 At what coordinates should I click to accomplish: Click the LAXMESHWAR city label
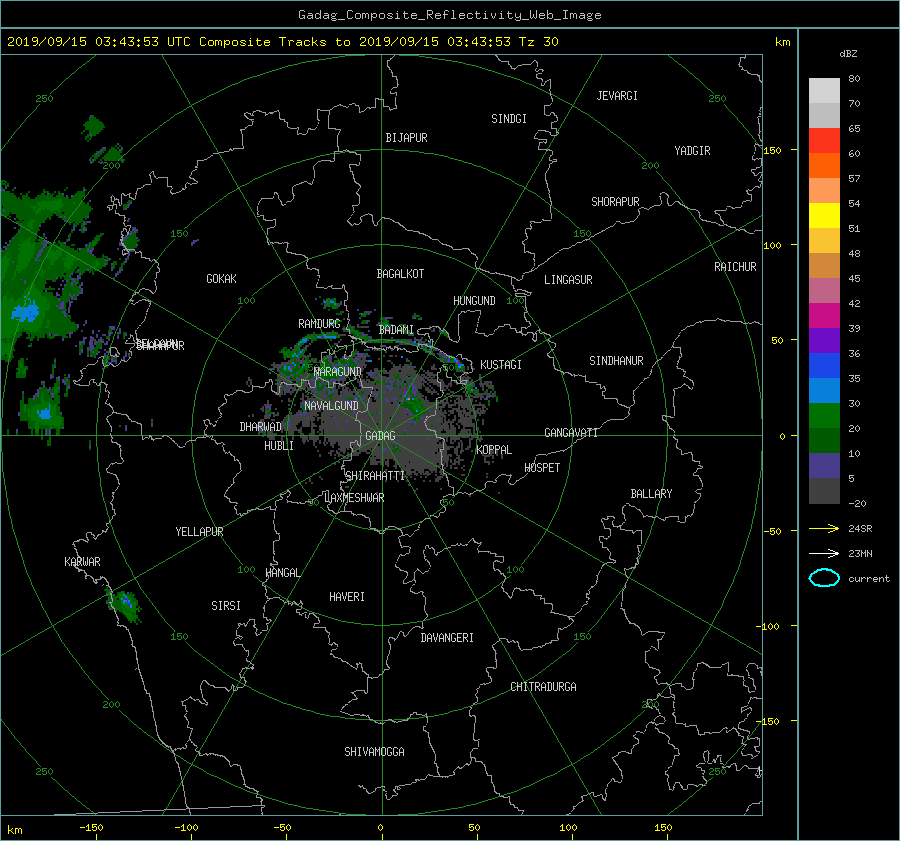pyautogui.click(x=354, y=498)
